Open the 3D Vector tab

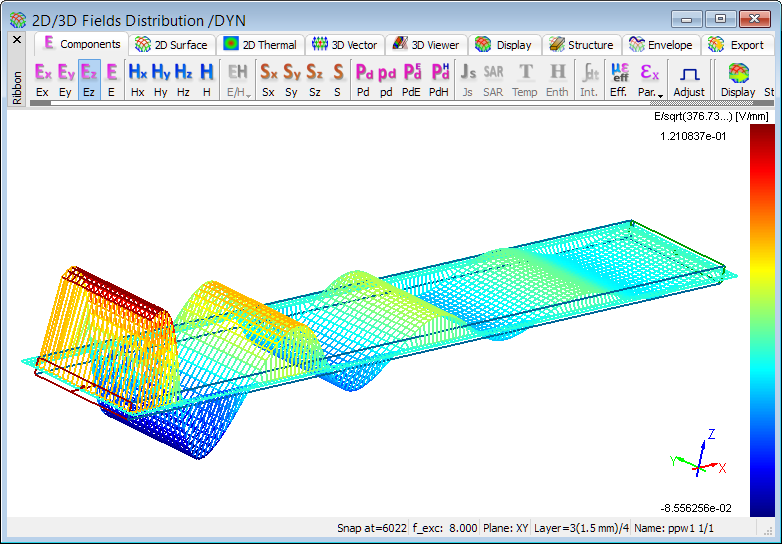coord(344,45)
